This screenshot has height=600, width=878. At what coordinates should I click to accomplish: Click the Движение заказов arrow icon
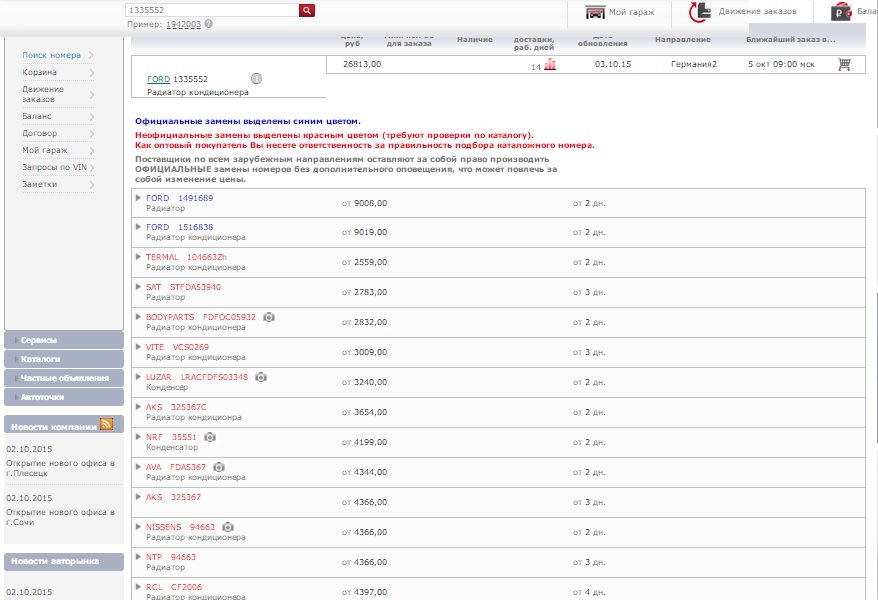click(699, 12)
